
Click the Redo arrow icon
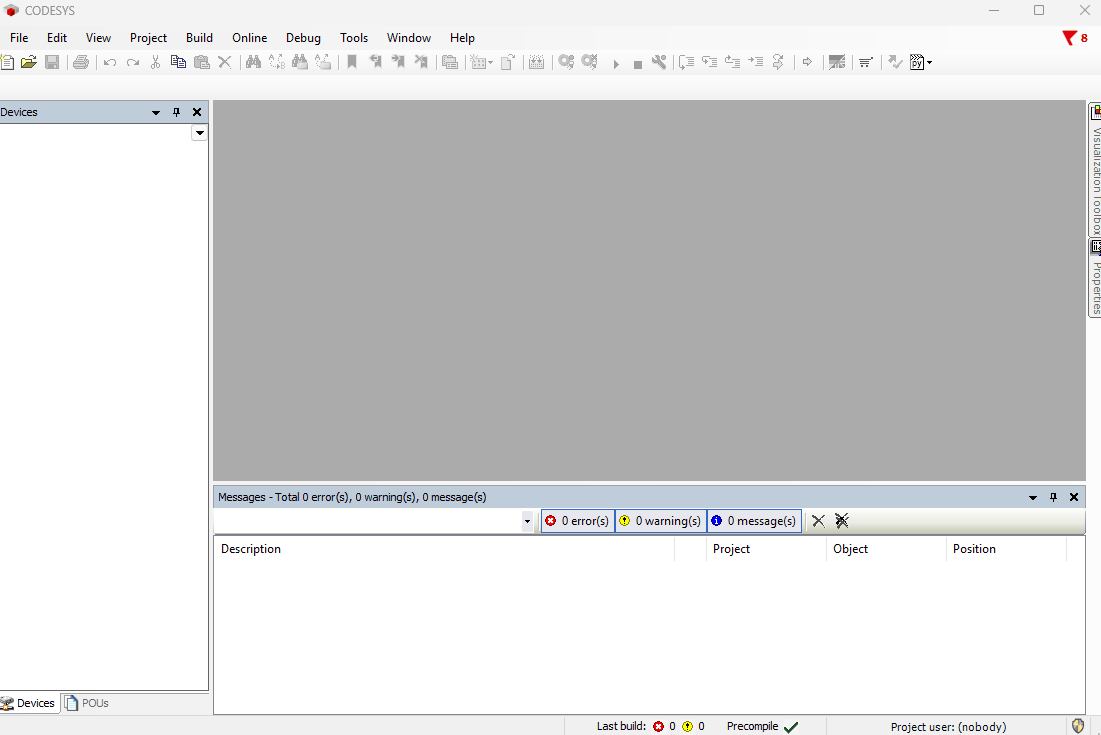coord(133,62)
